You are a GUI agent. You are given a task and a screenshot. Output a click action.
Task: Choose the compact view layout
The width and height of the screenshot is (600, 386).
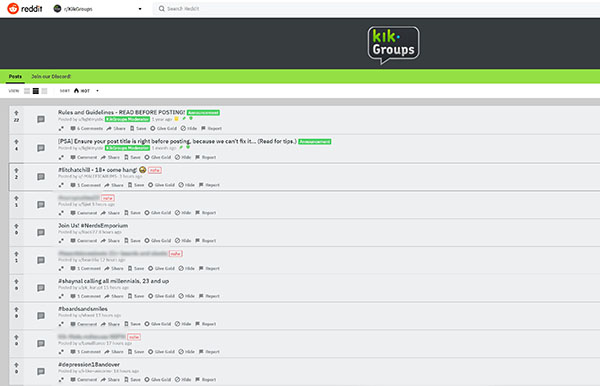[44, 91]
